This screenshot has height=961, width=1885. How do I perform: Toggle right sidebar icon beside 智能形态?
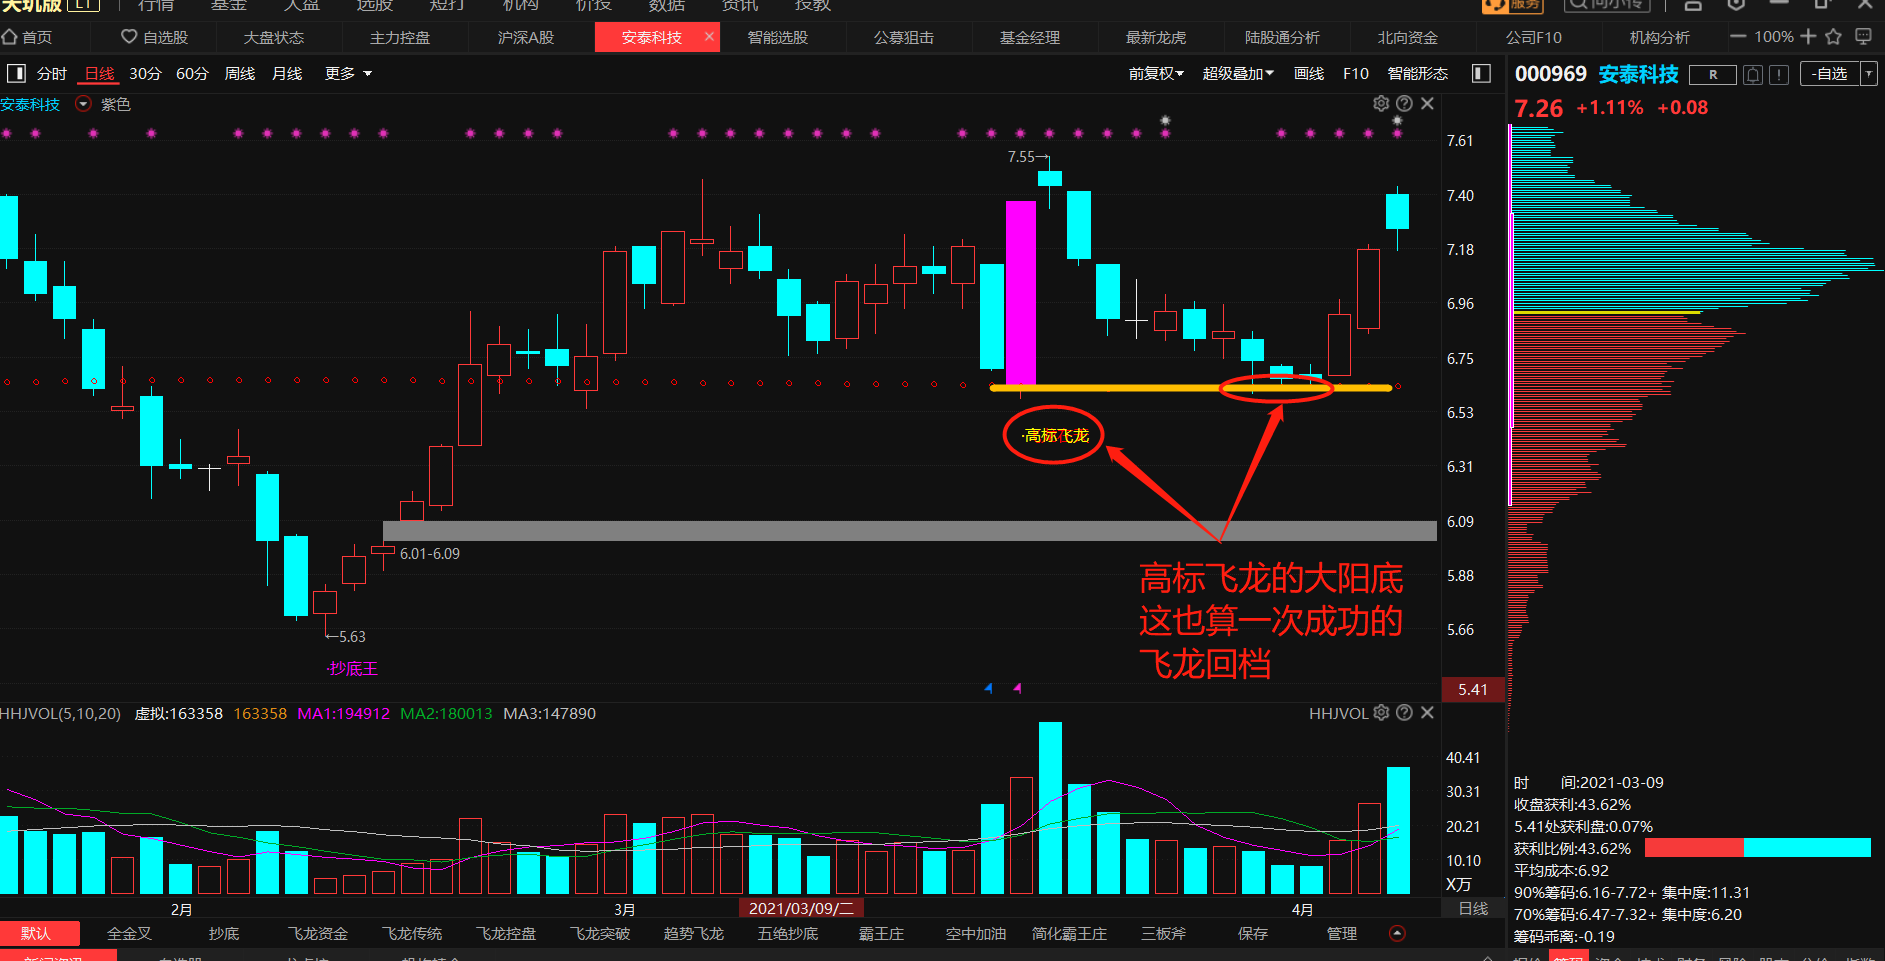coord(1481,73)
